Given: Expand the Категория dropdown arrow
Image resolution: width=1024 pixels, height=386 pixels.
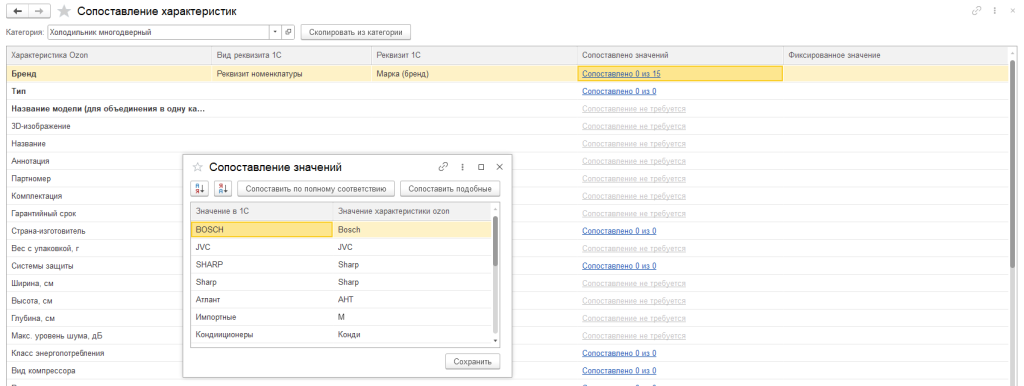Looking at the screenshot, I should pos(276,32).
